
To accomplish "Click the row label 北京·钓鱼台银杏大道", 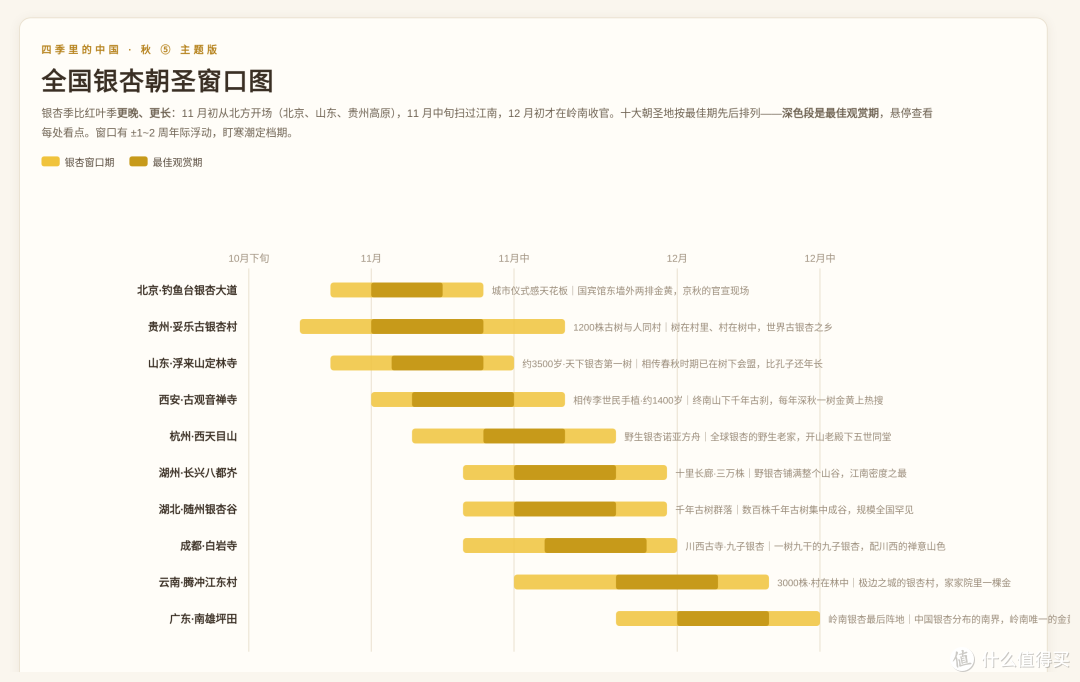I will (x=187, y=290).
